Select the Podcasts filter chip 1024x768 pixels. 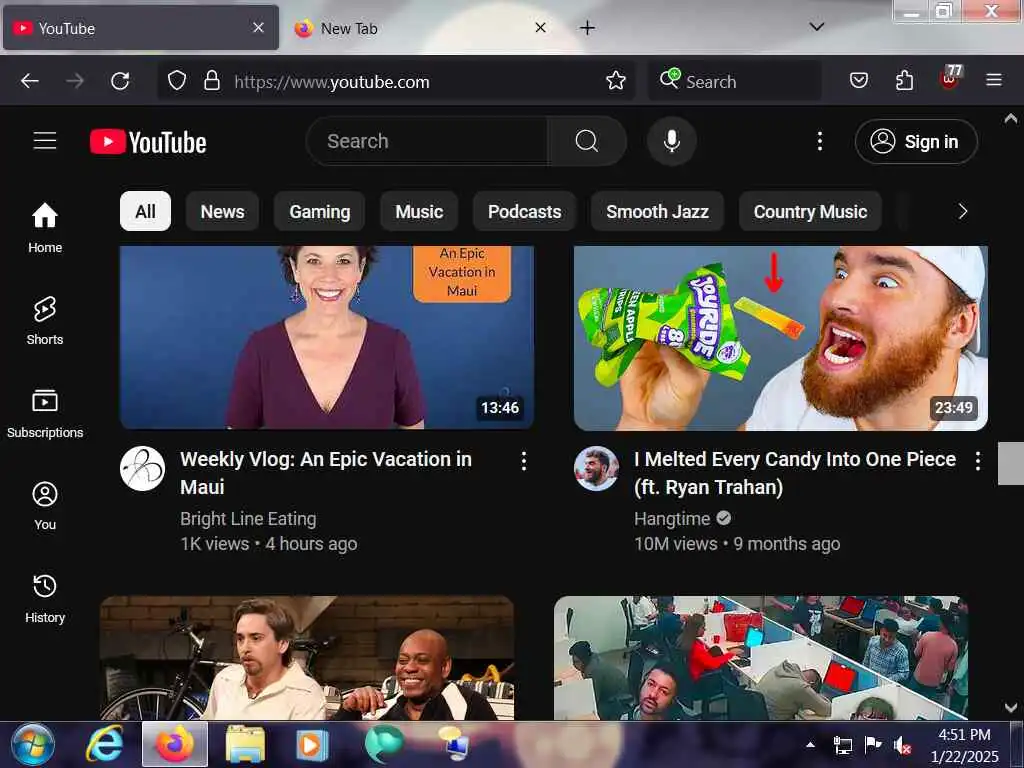click(x=524, y=212)
